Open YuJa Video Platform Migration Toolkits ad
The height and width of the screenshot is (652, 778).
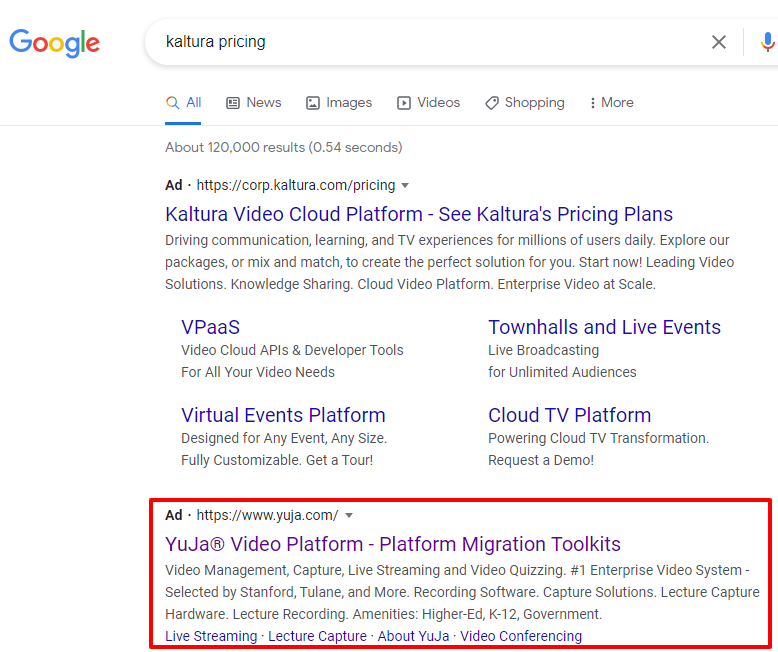tap(392, 544)
